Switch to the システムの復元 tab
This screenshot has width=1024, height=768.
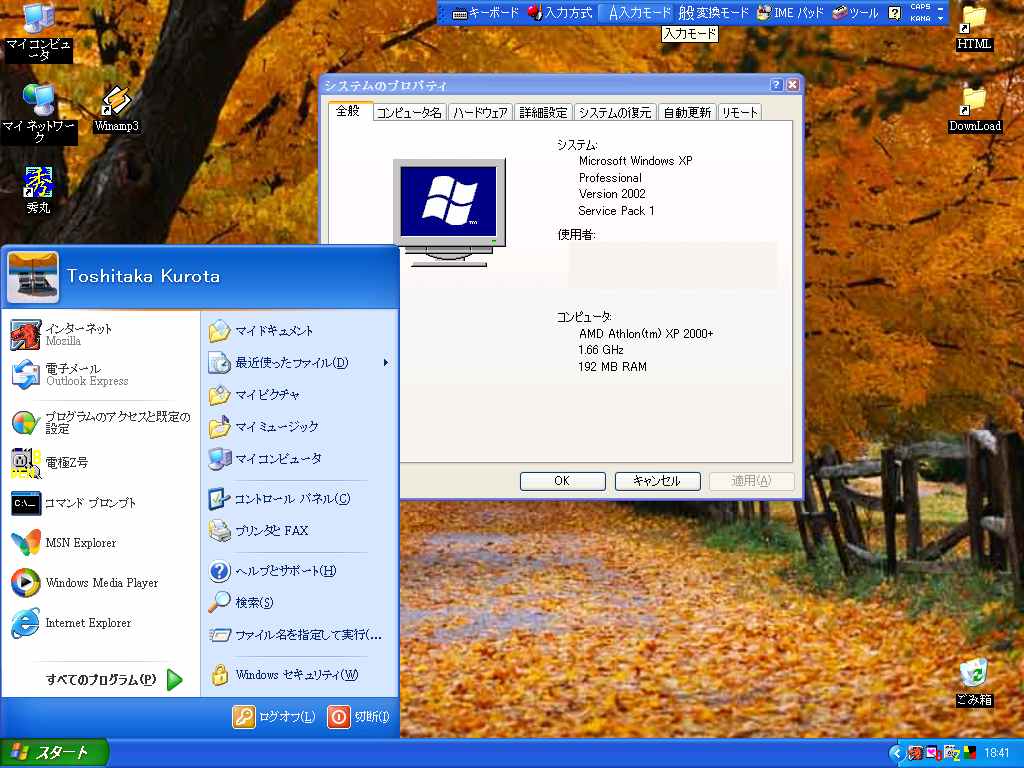pos(615,112)
